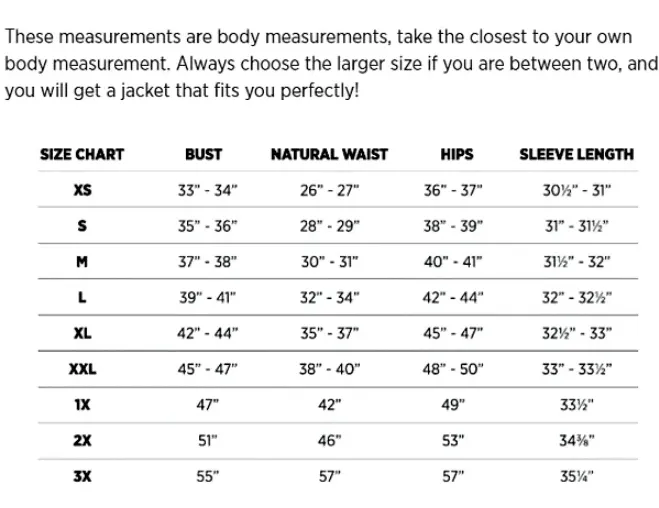Click the XS size row label

click(82, 189)
